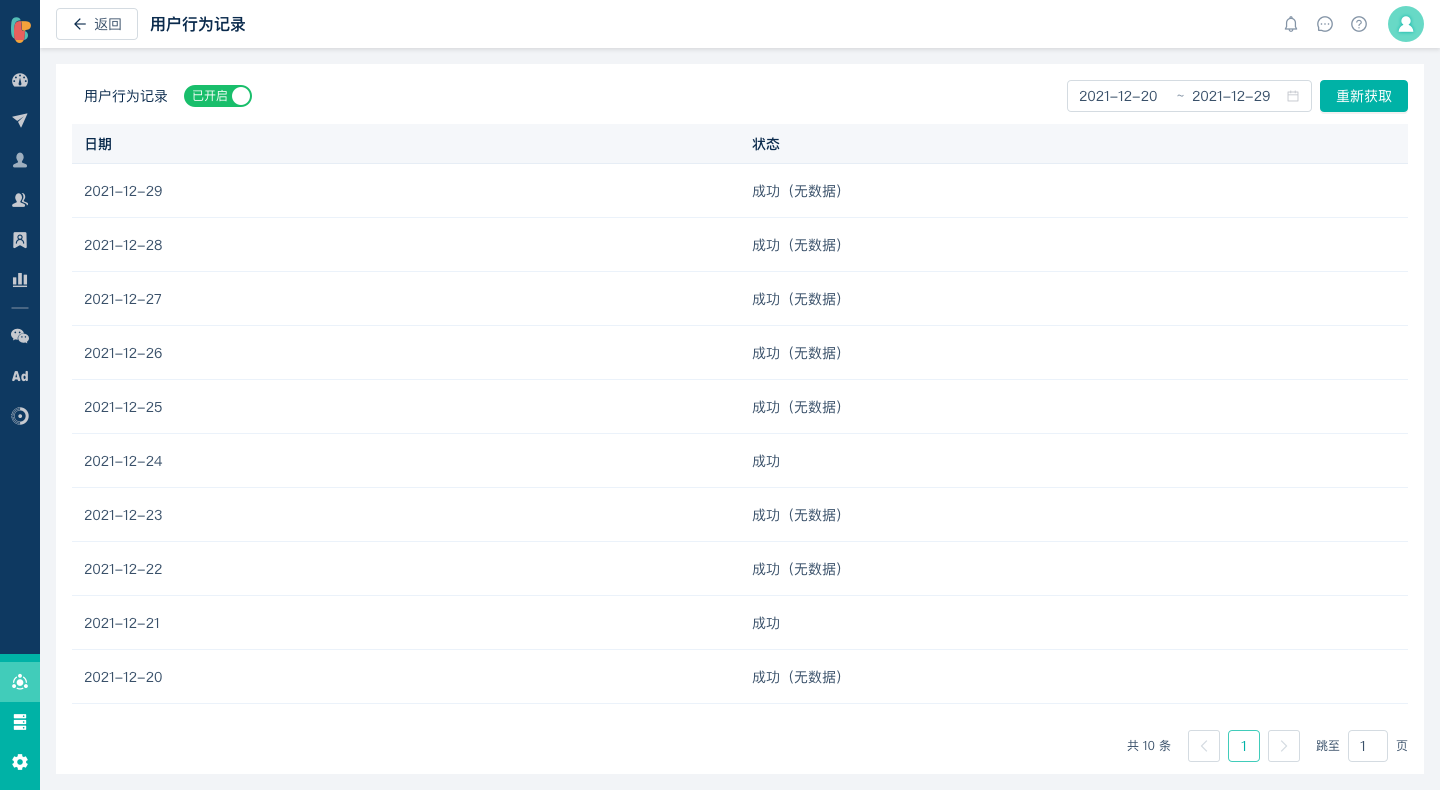Click the calendar icon in date range
This screenshot has height=790, width=1440.
[x=1293, y=96]
